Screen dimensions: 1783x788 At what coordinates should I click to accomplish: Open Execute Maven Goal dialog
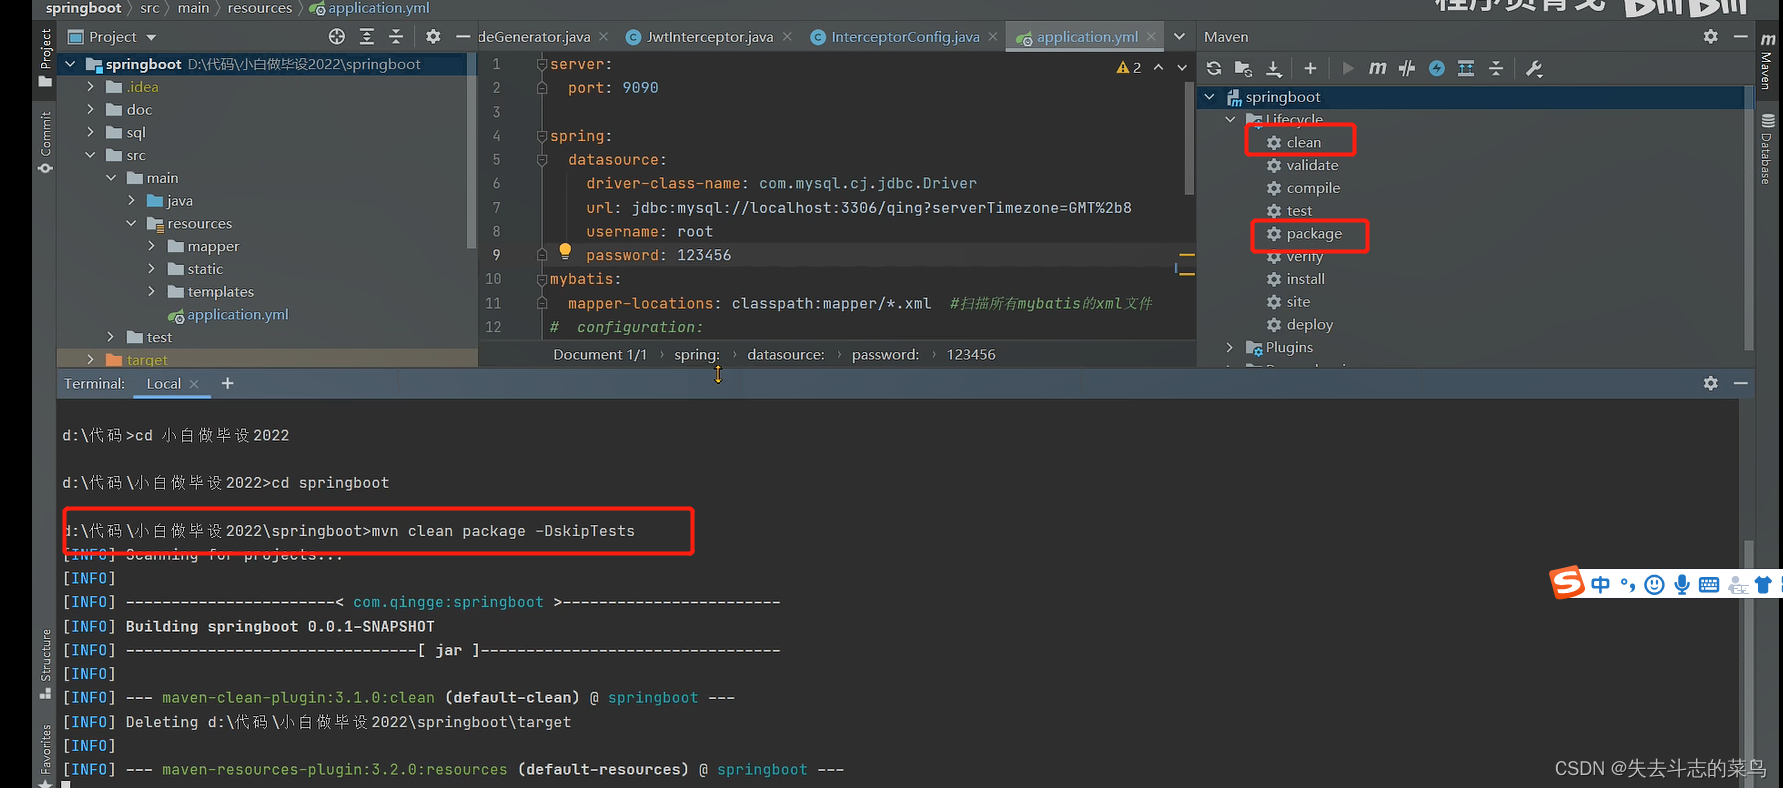pos(1377,68)
